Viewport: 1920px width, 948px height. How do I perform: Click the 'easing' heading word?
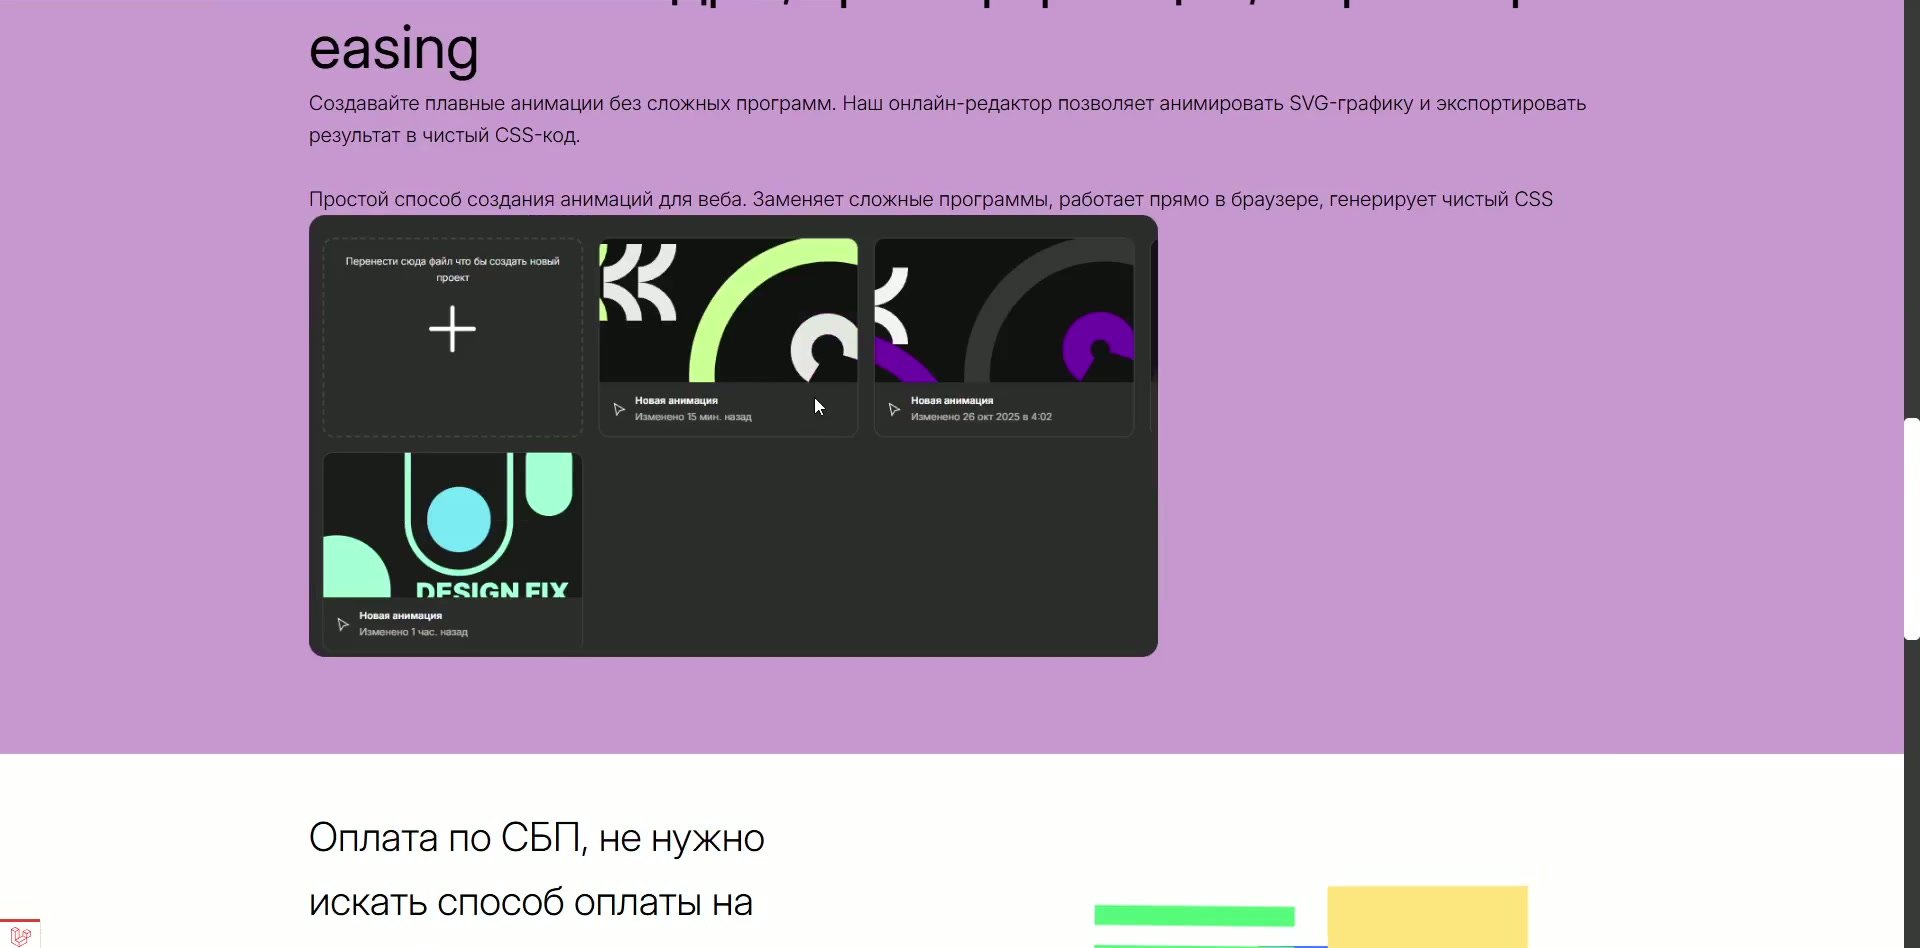click(x=394, y=49)
